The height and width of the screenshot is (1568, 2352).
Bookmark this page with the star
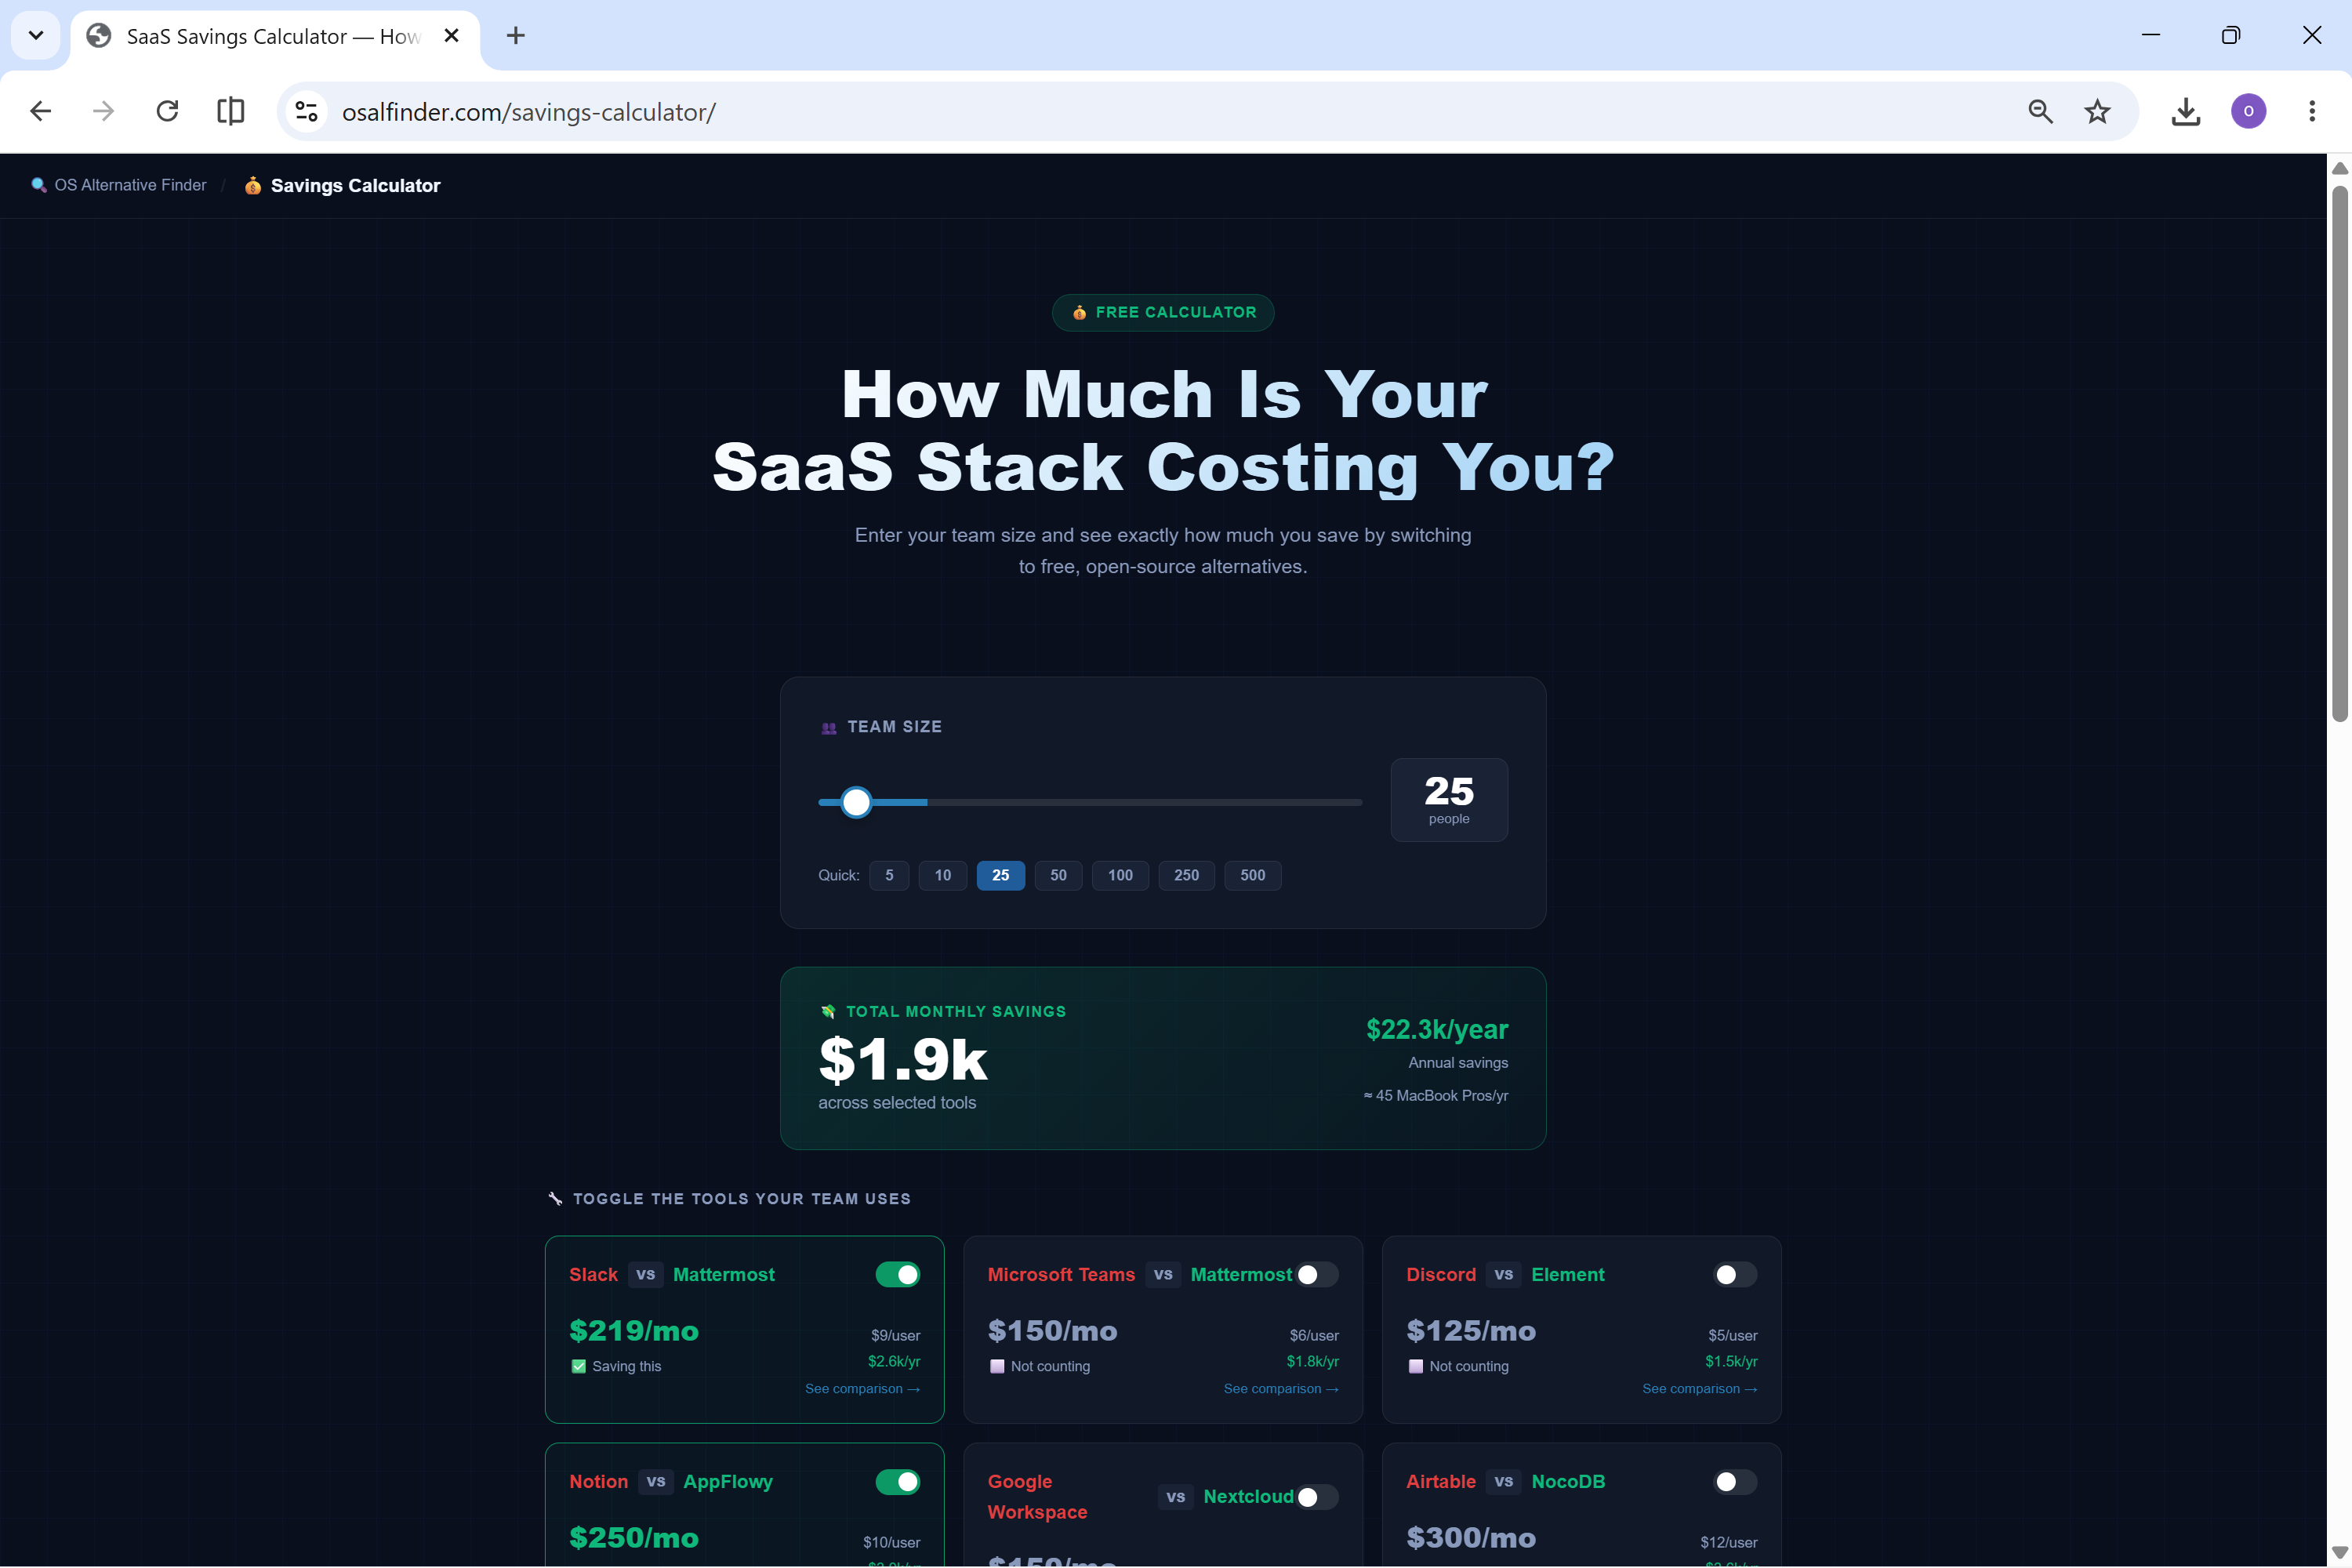[x=2097, y=111]
